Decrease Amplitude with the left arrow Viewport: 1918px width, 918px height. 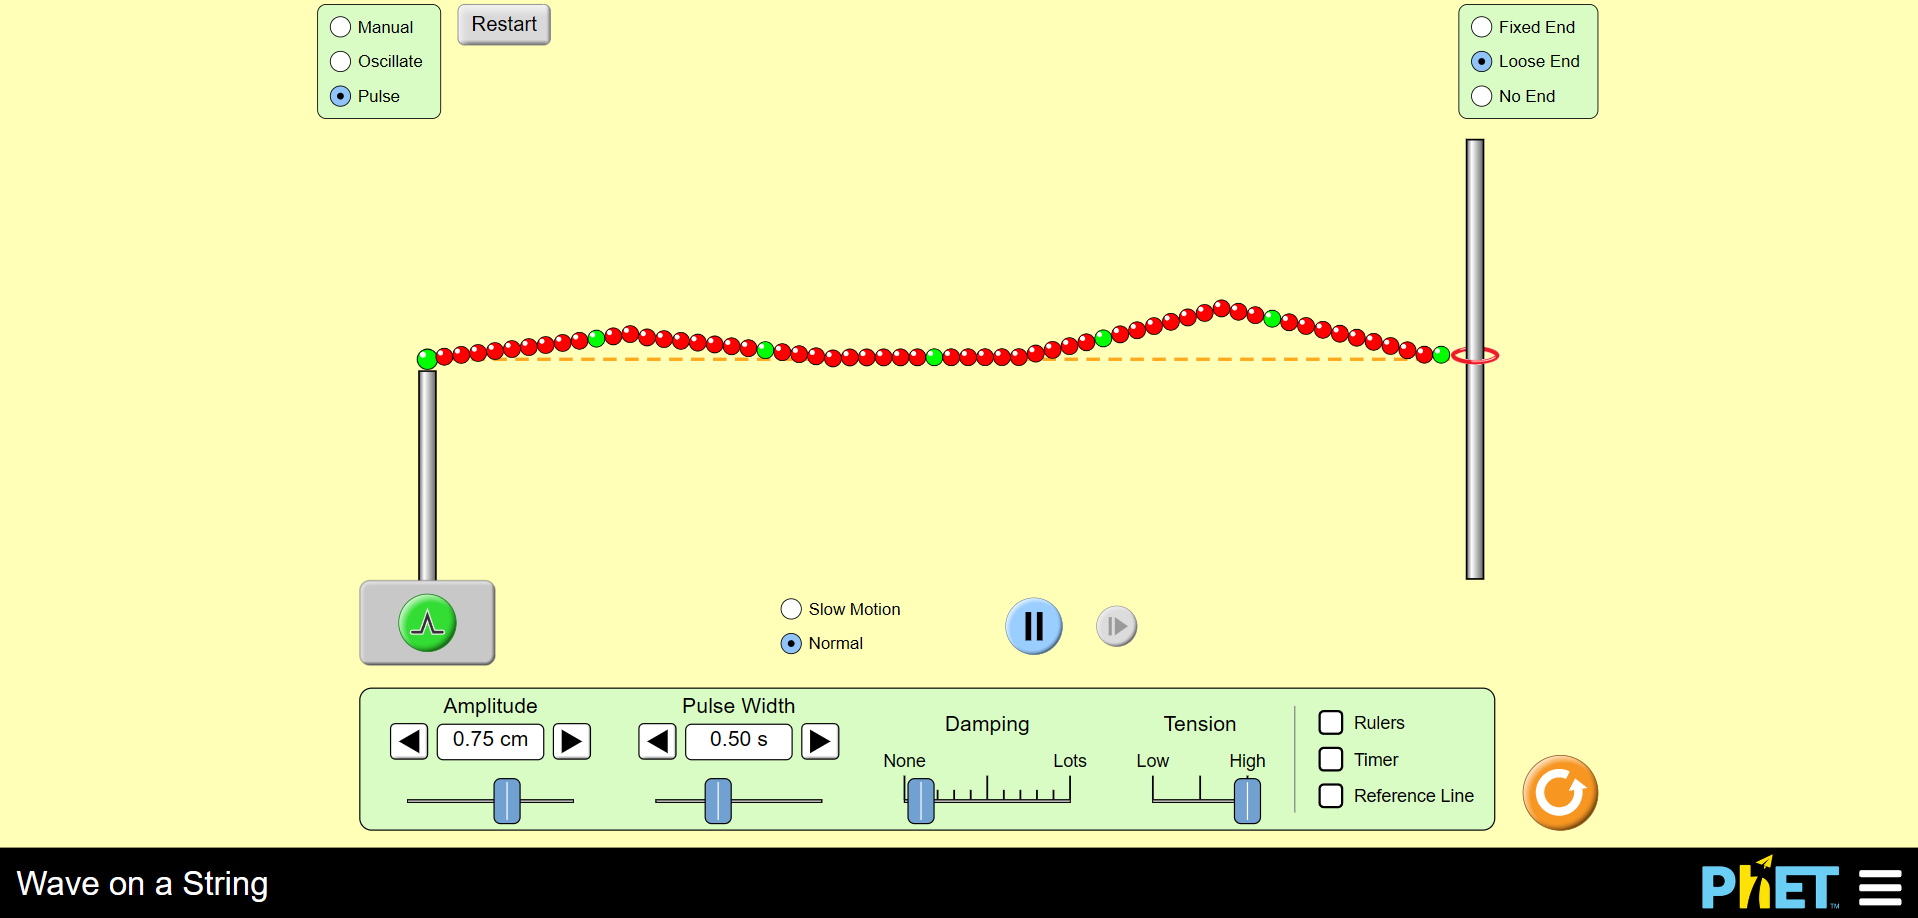(x=408, y=741)
